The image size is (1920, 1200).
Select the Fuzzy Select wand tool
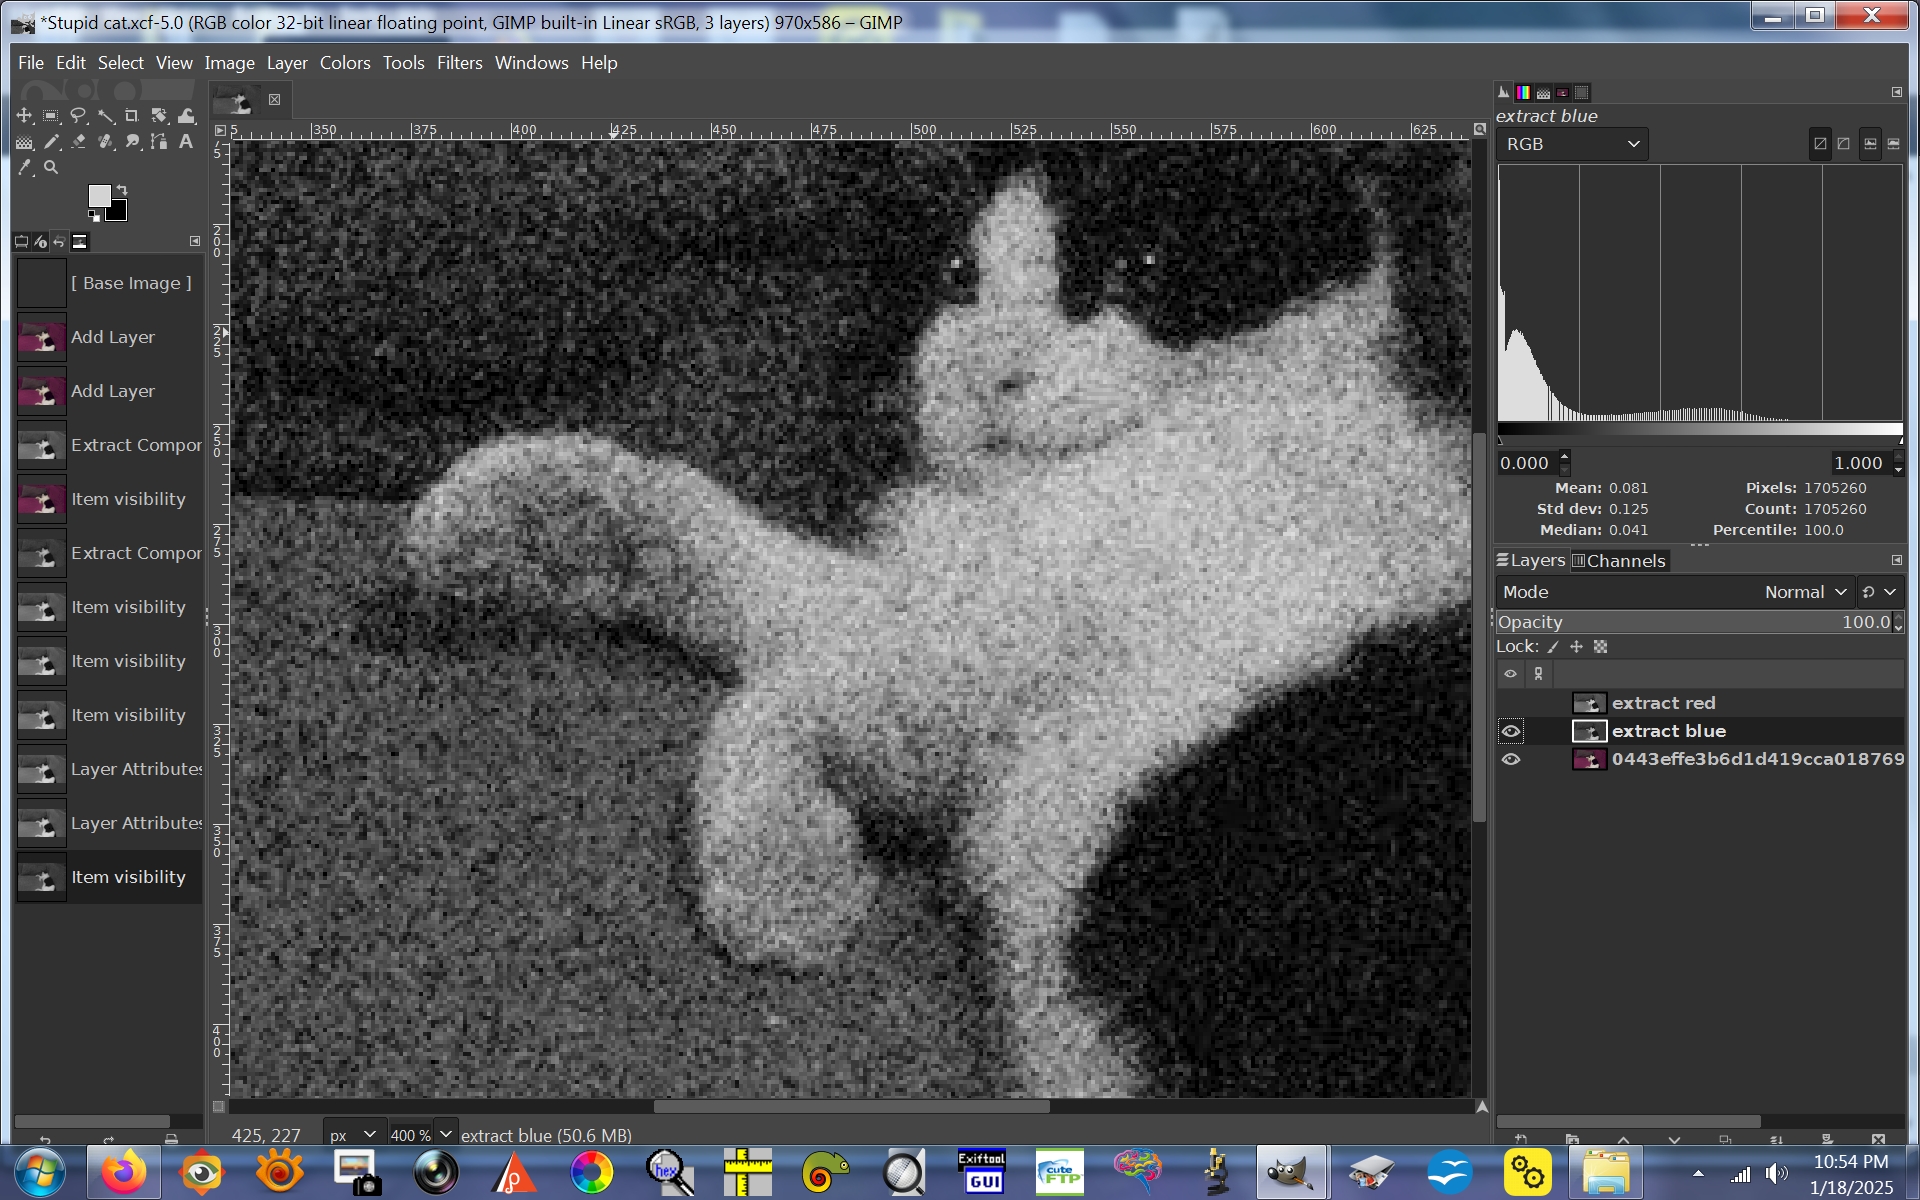105,116
